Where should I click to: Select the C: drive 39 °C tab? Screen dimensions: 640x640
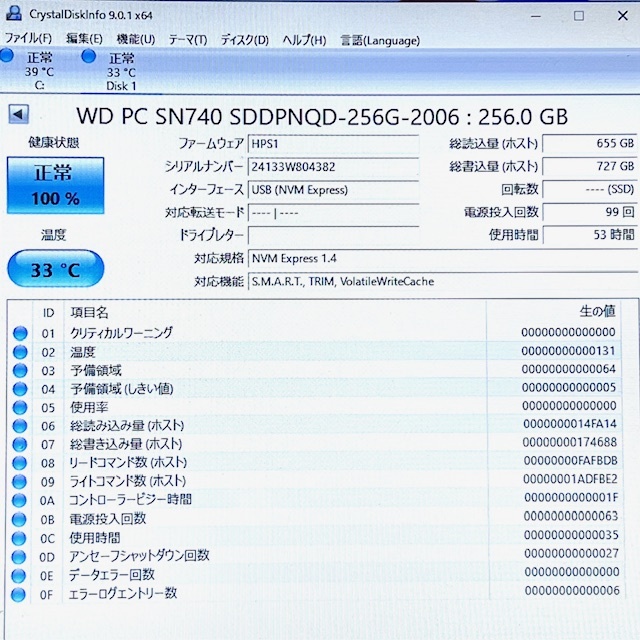tap(40, 71)
